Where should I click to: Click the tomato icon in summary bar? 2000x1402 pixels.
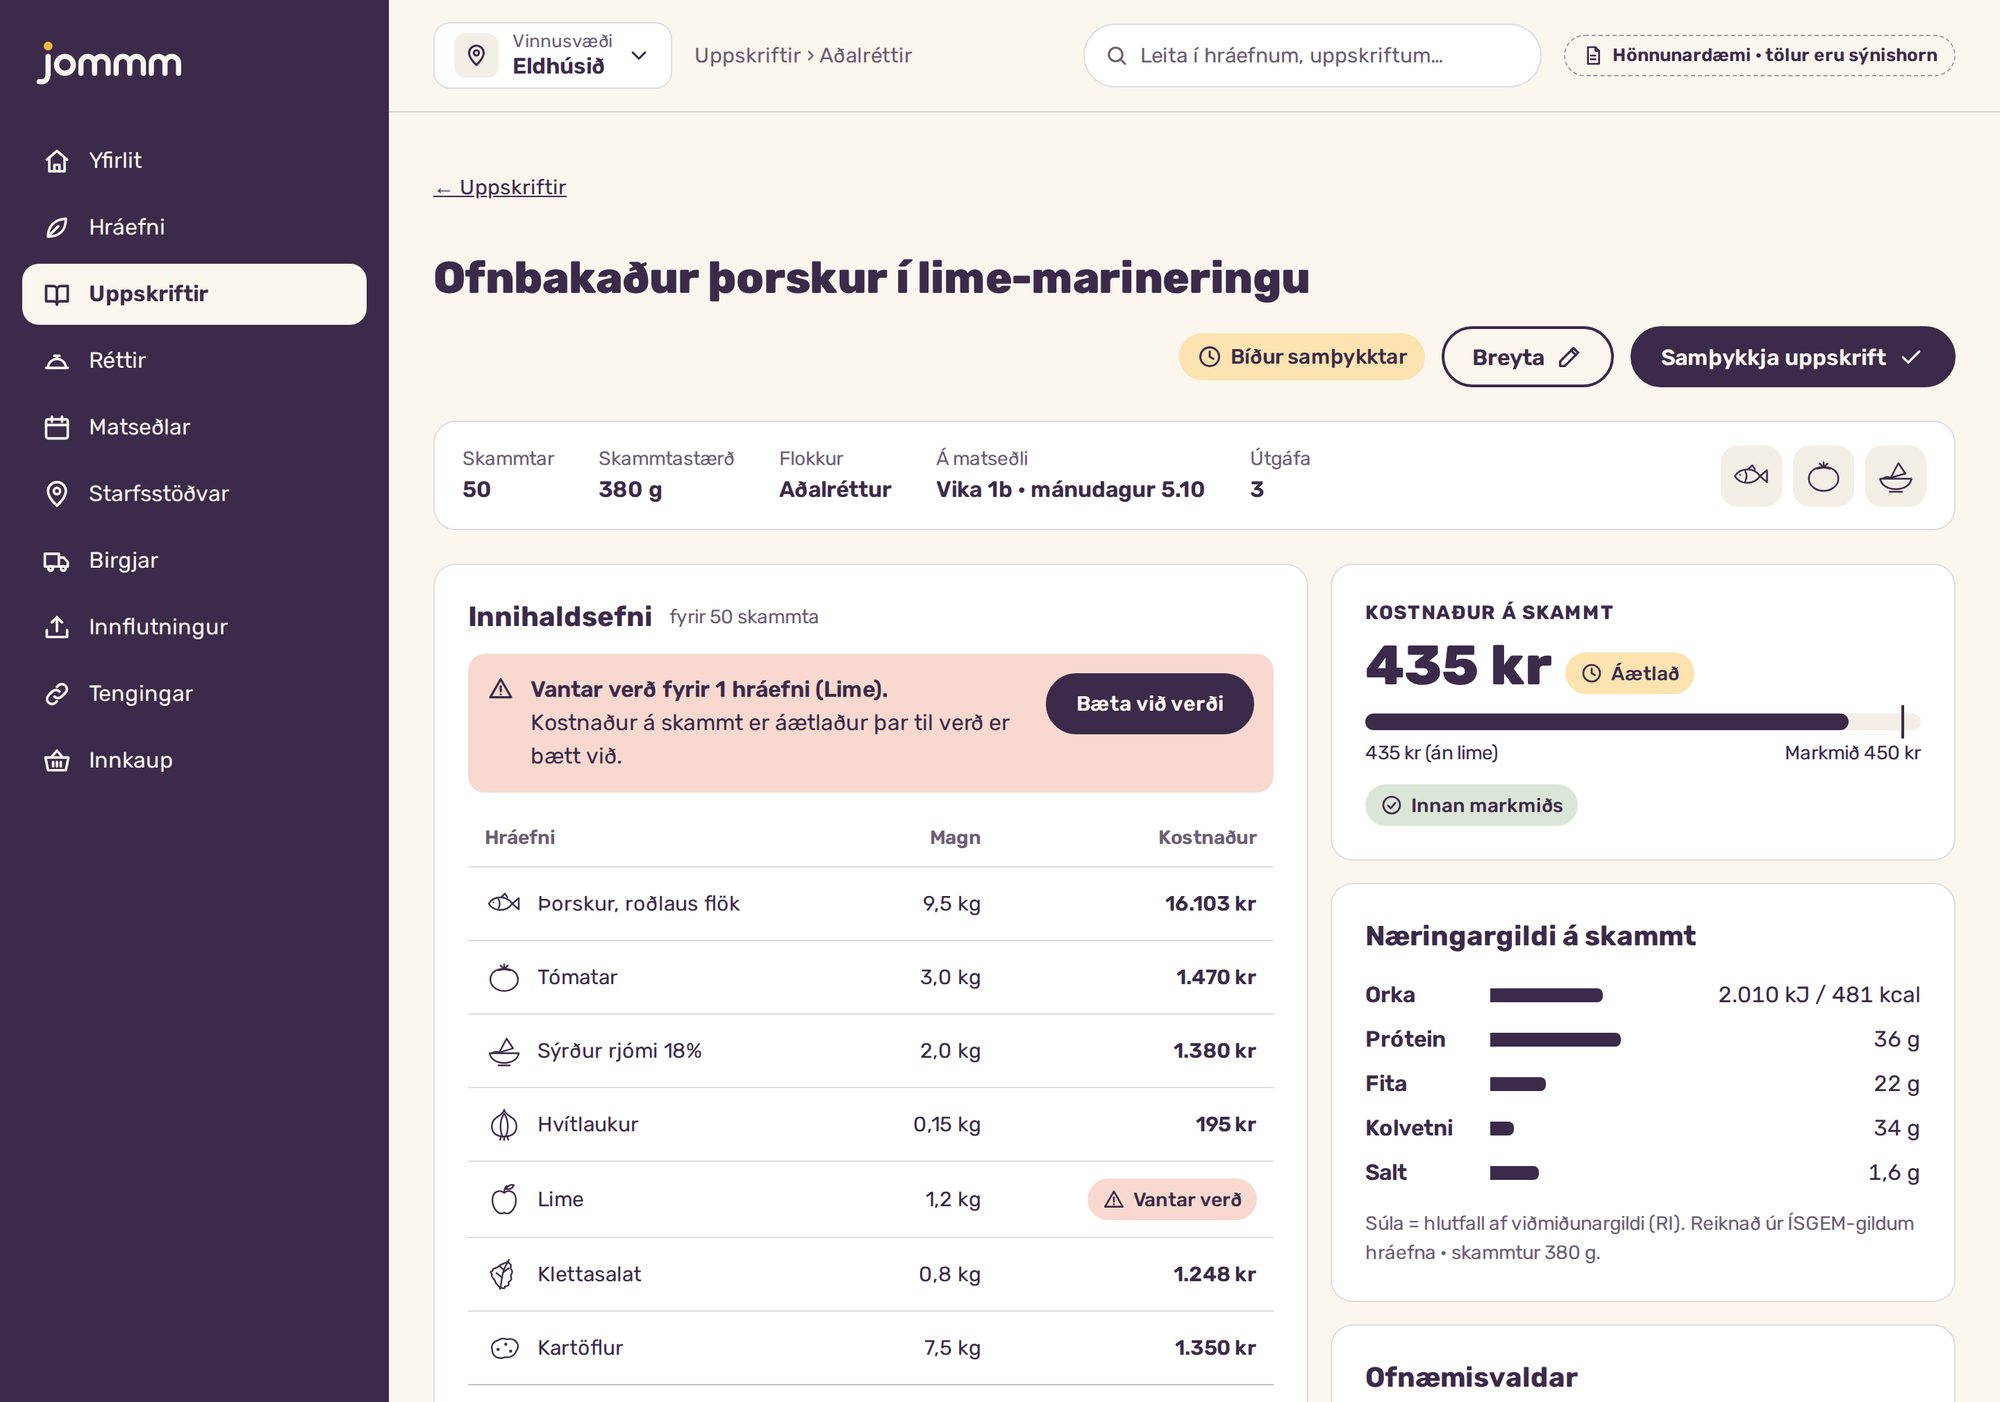click(1823, 476)
